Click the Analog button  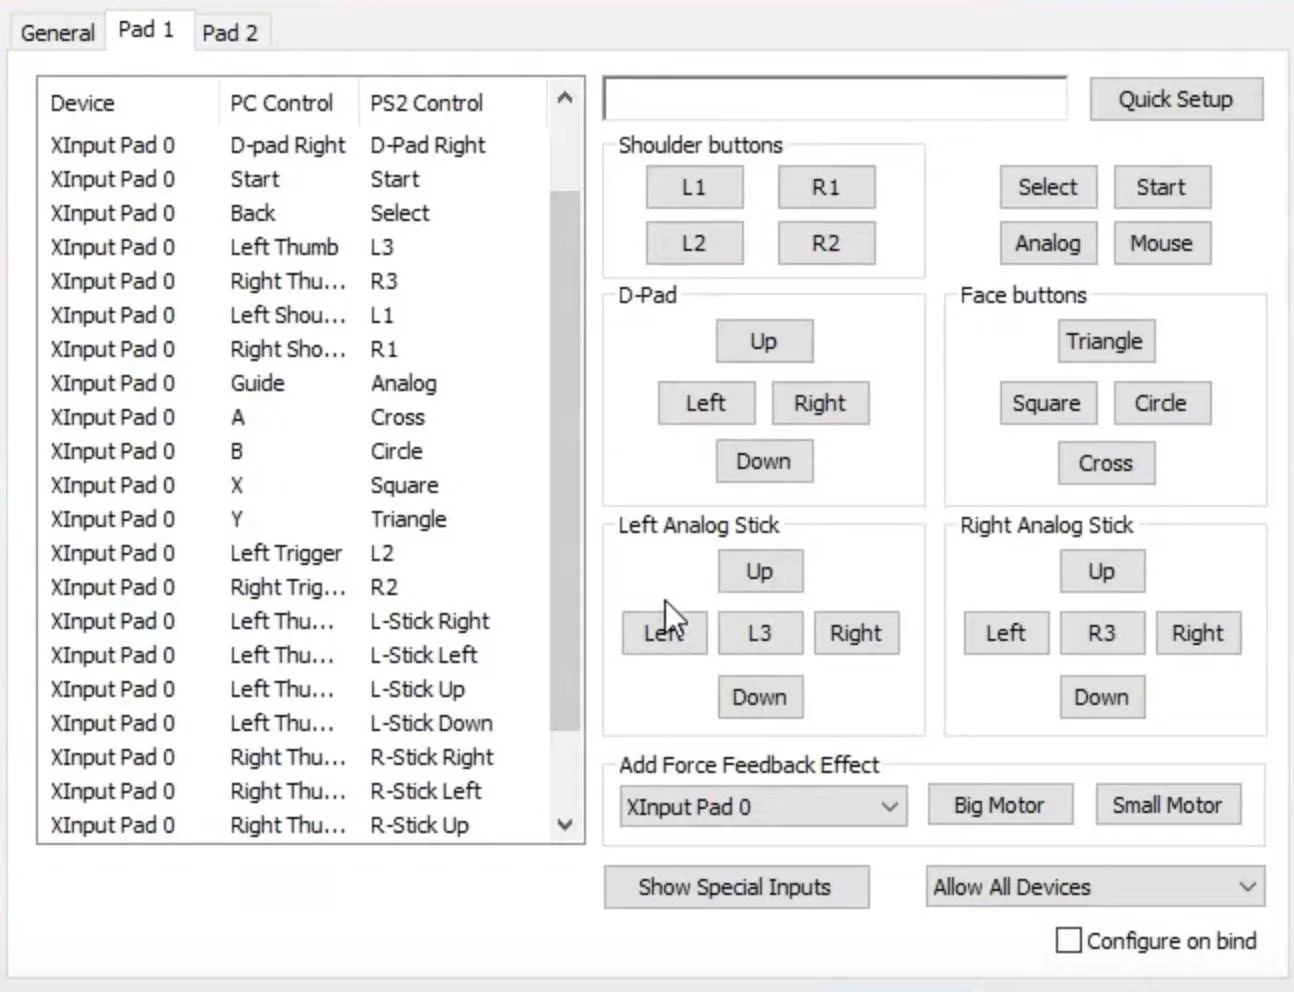[1048, 243]
